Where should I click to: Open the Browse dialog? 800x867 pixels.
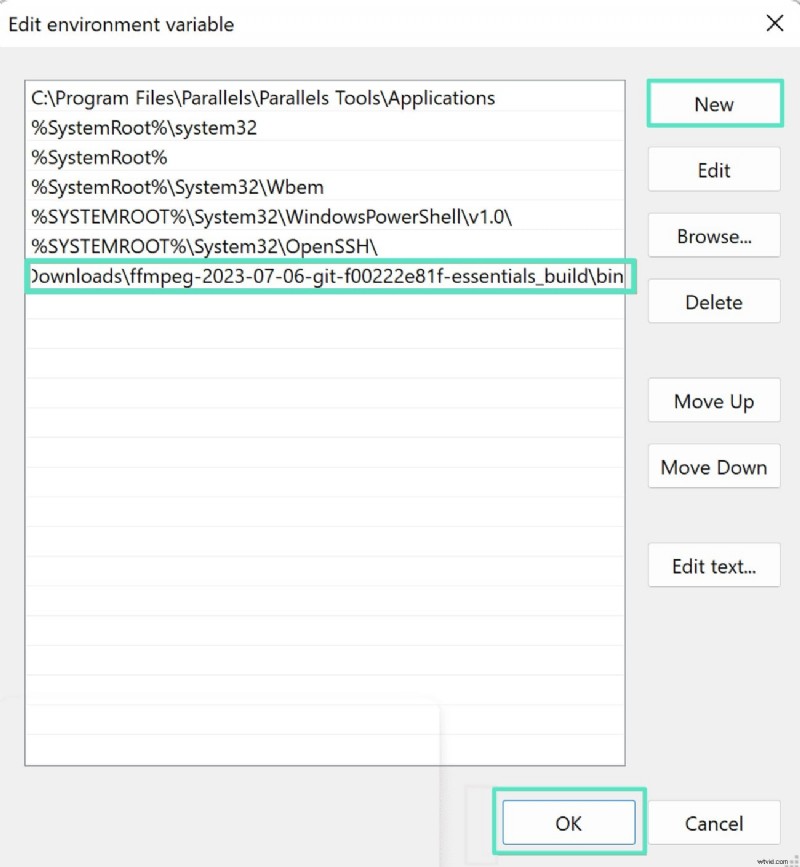pyautogui.click(x=714, y=236)
